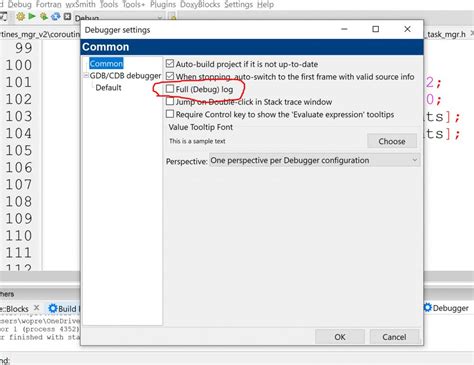The height and width of the screenshot is (365, 474).
Task: Collapse the GDB/CDB debugger tree node
Action: click(86, 76)
